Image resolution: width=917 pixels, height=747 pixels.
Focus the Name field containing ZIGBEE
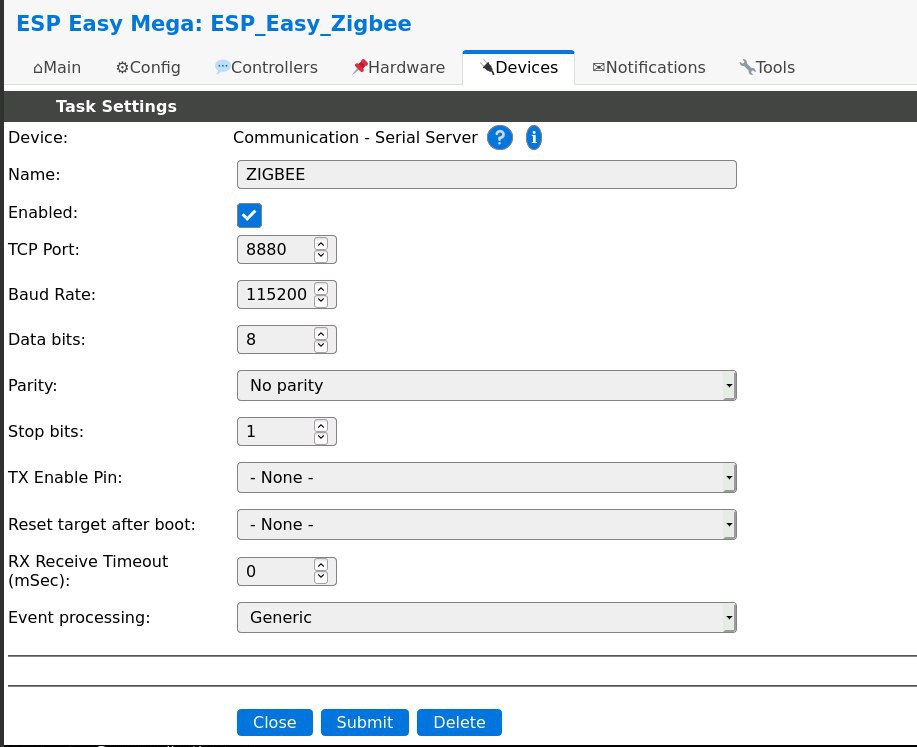[487, 174]
